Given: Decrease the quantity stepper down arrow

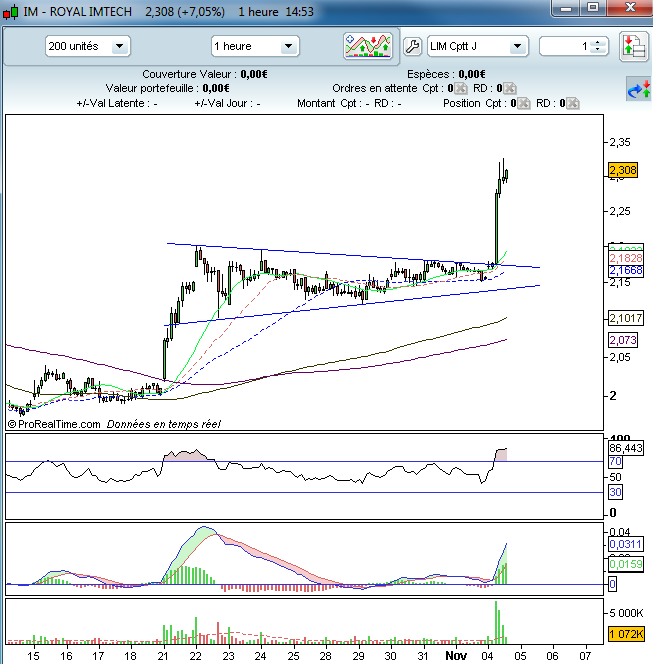Looking at the screenshot, I should point(598,50).
